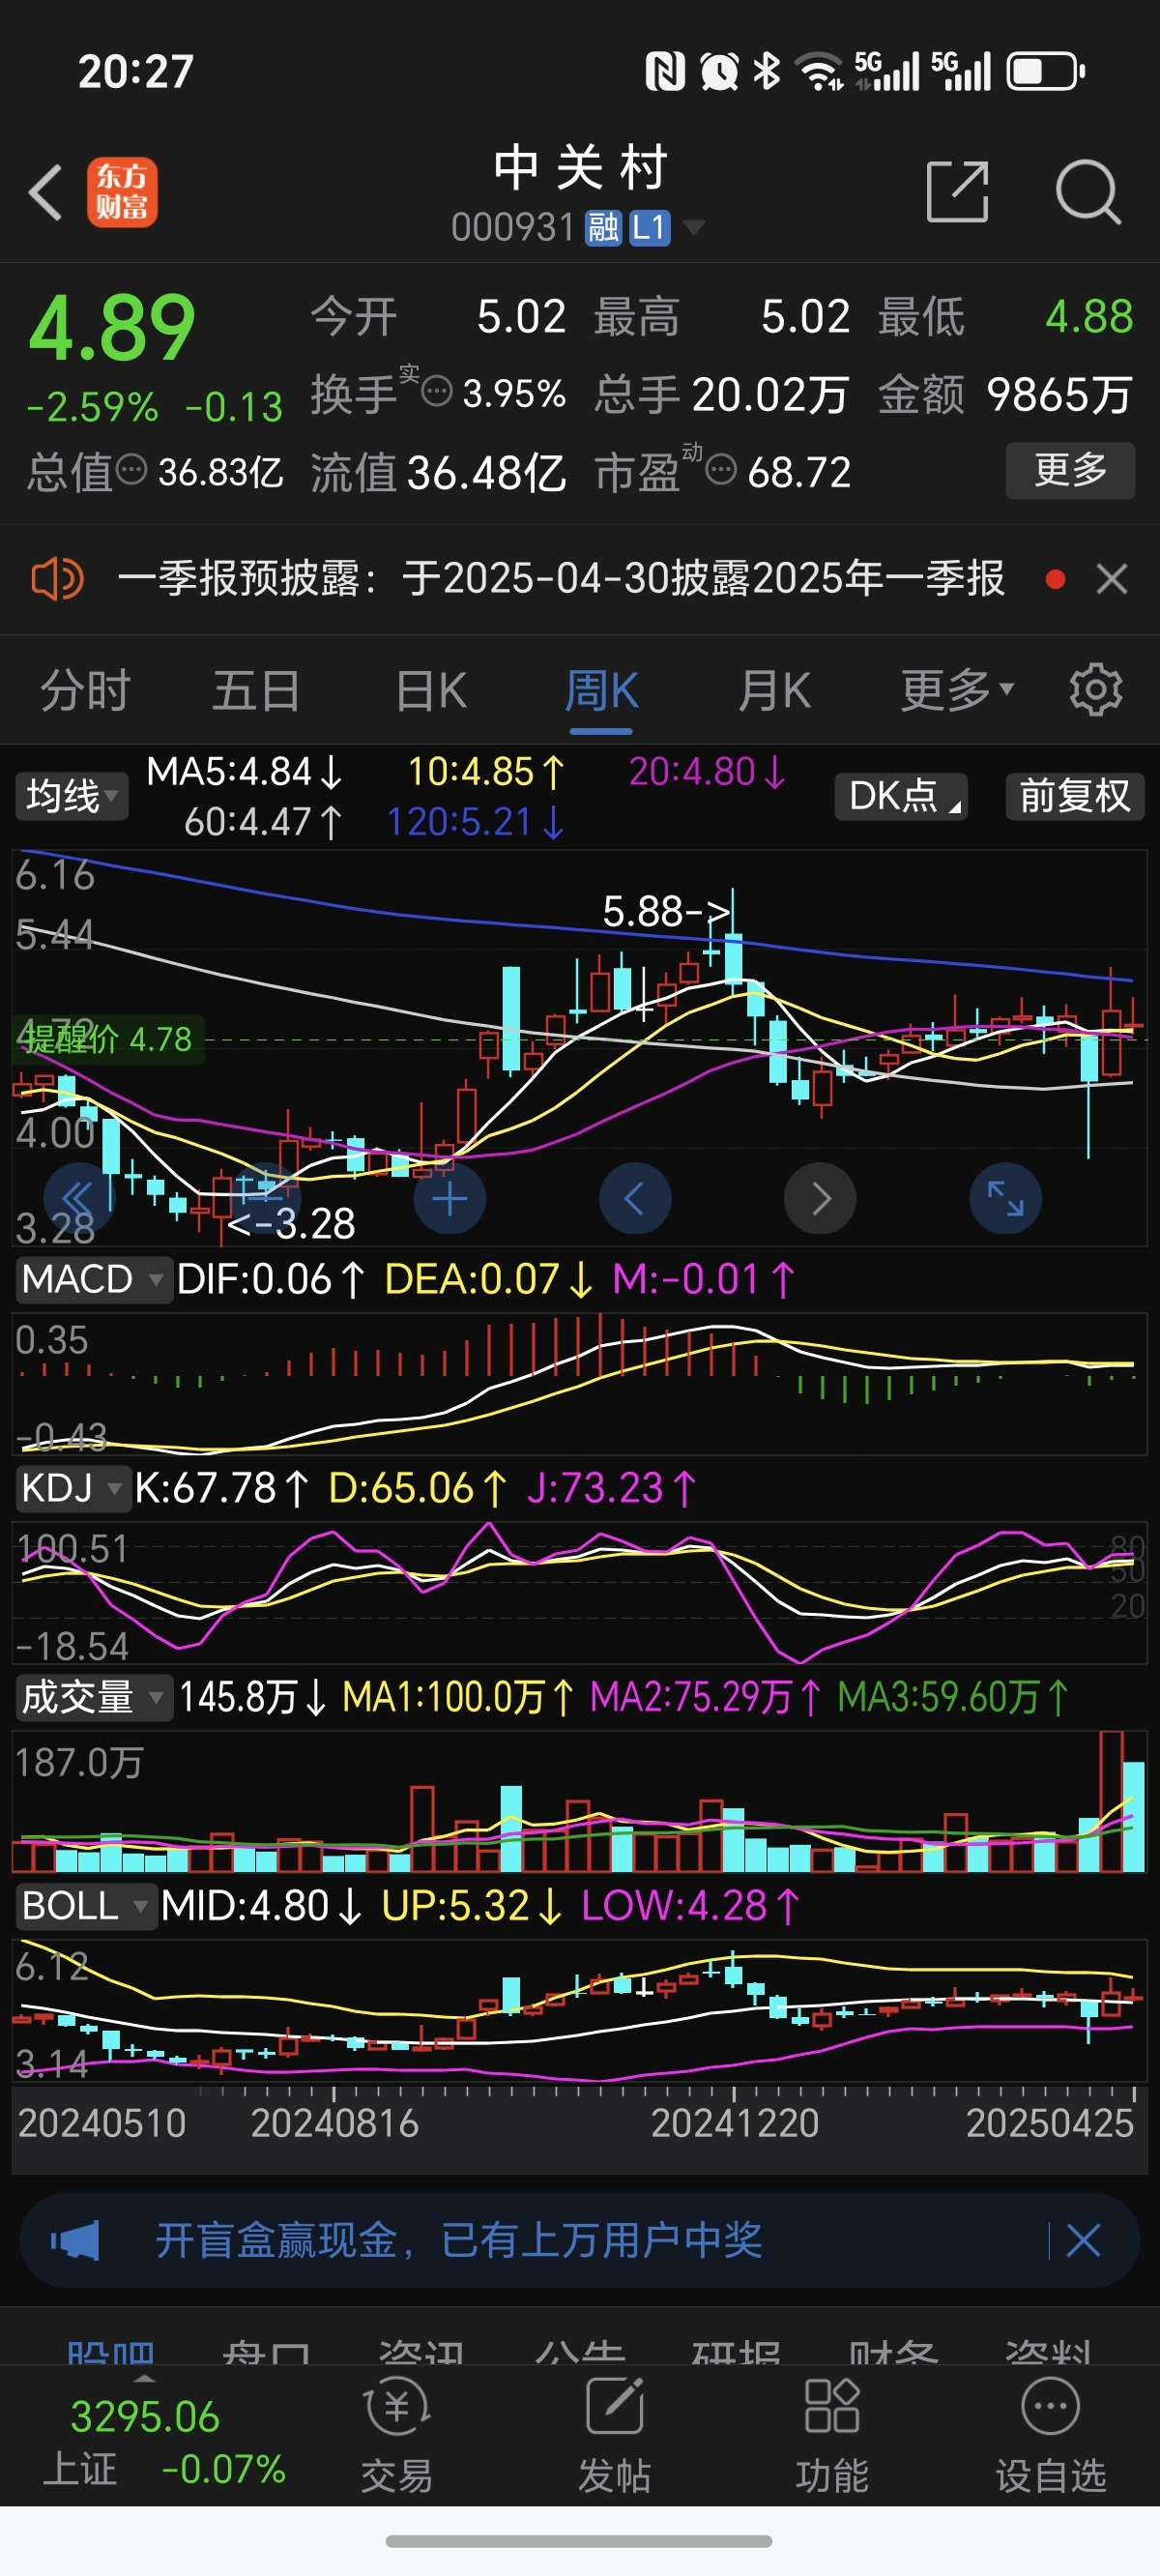Tap the home gesture bar
Viewport: 1160px width, 2576px height.
coord(579,2541)
